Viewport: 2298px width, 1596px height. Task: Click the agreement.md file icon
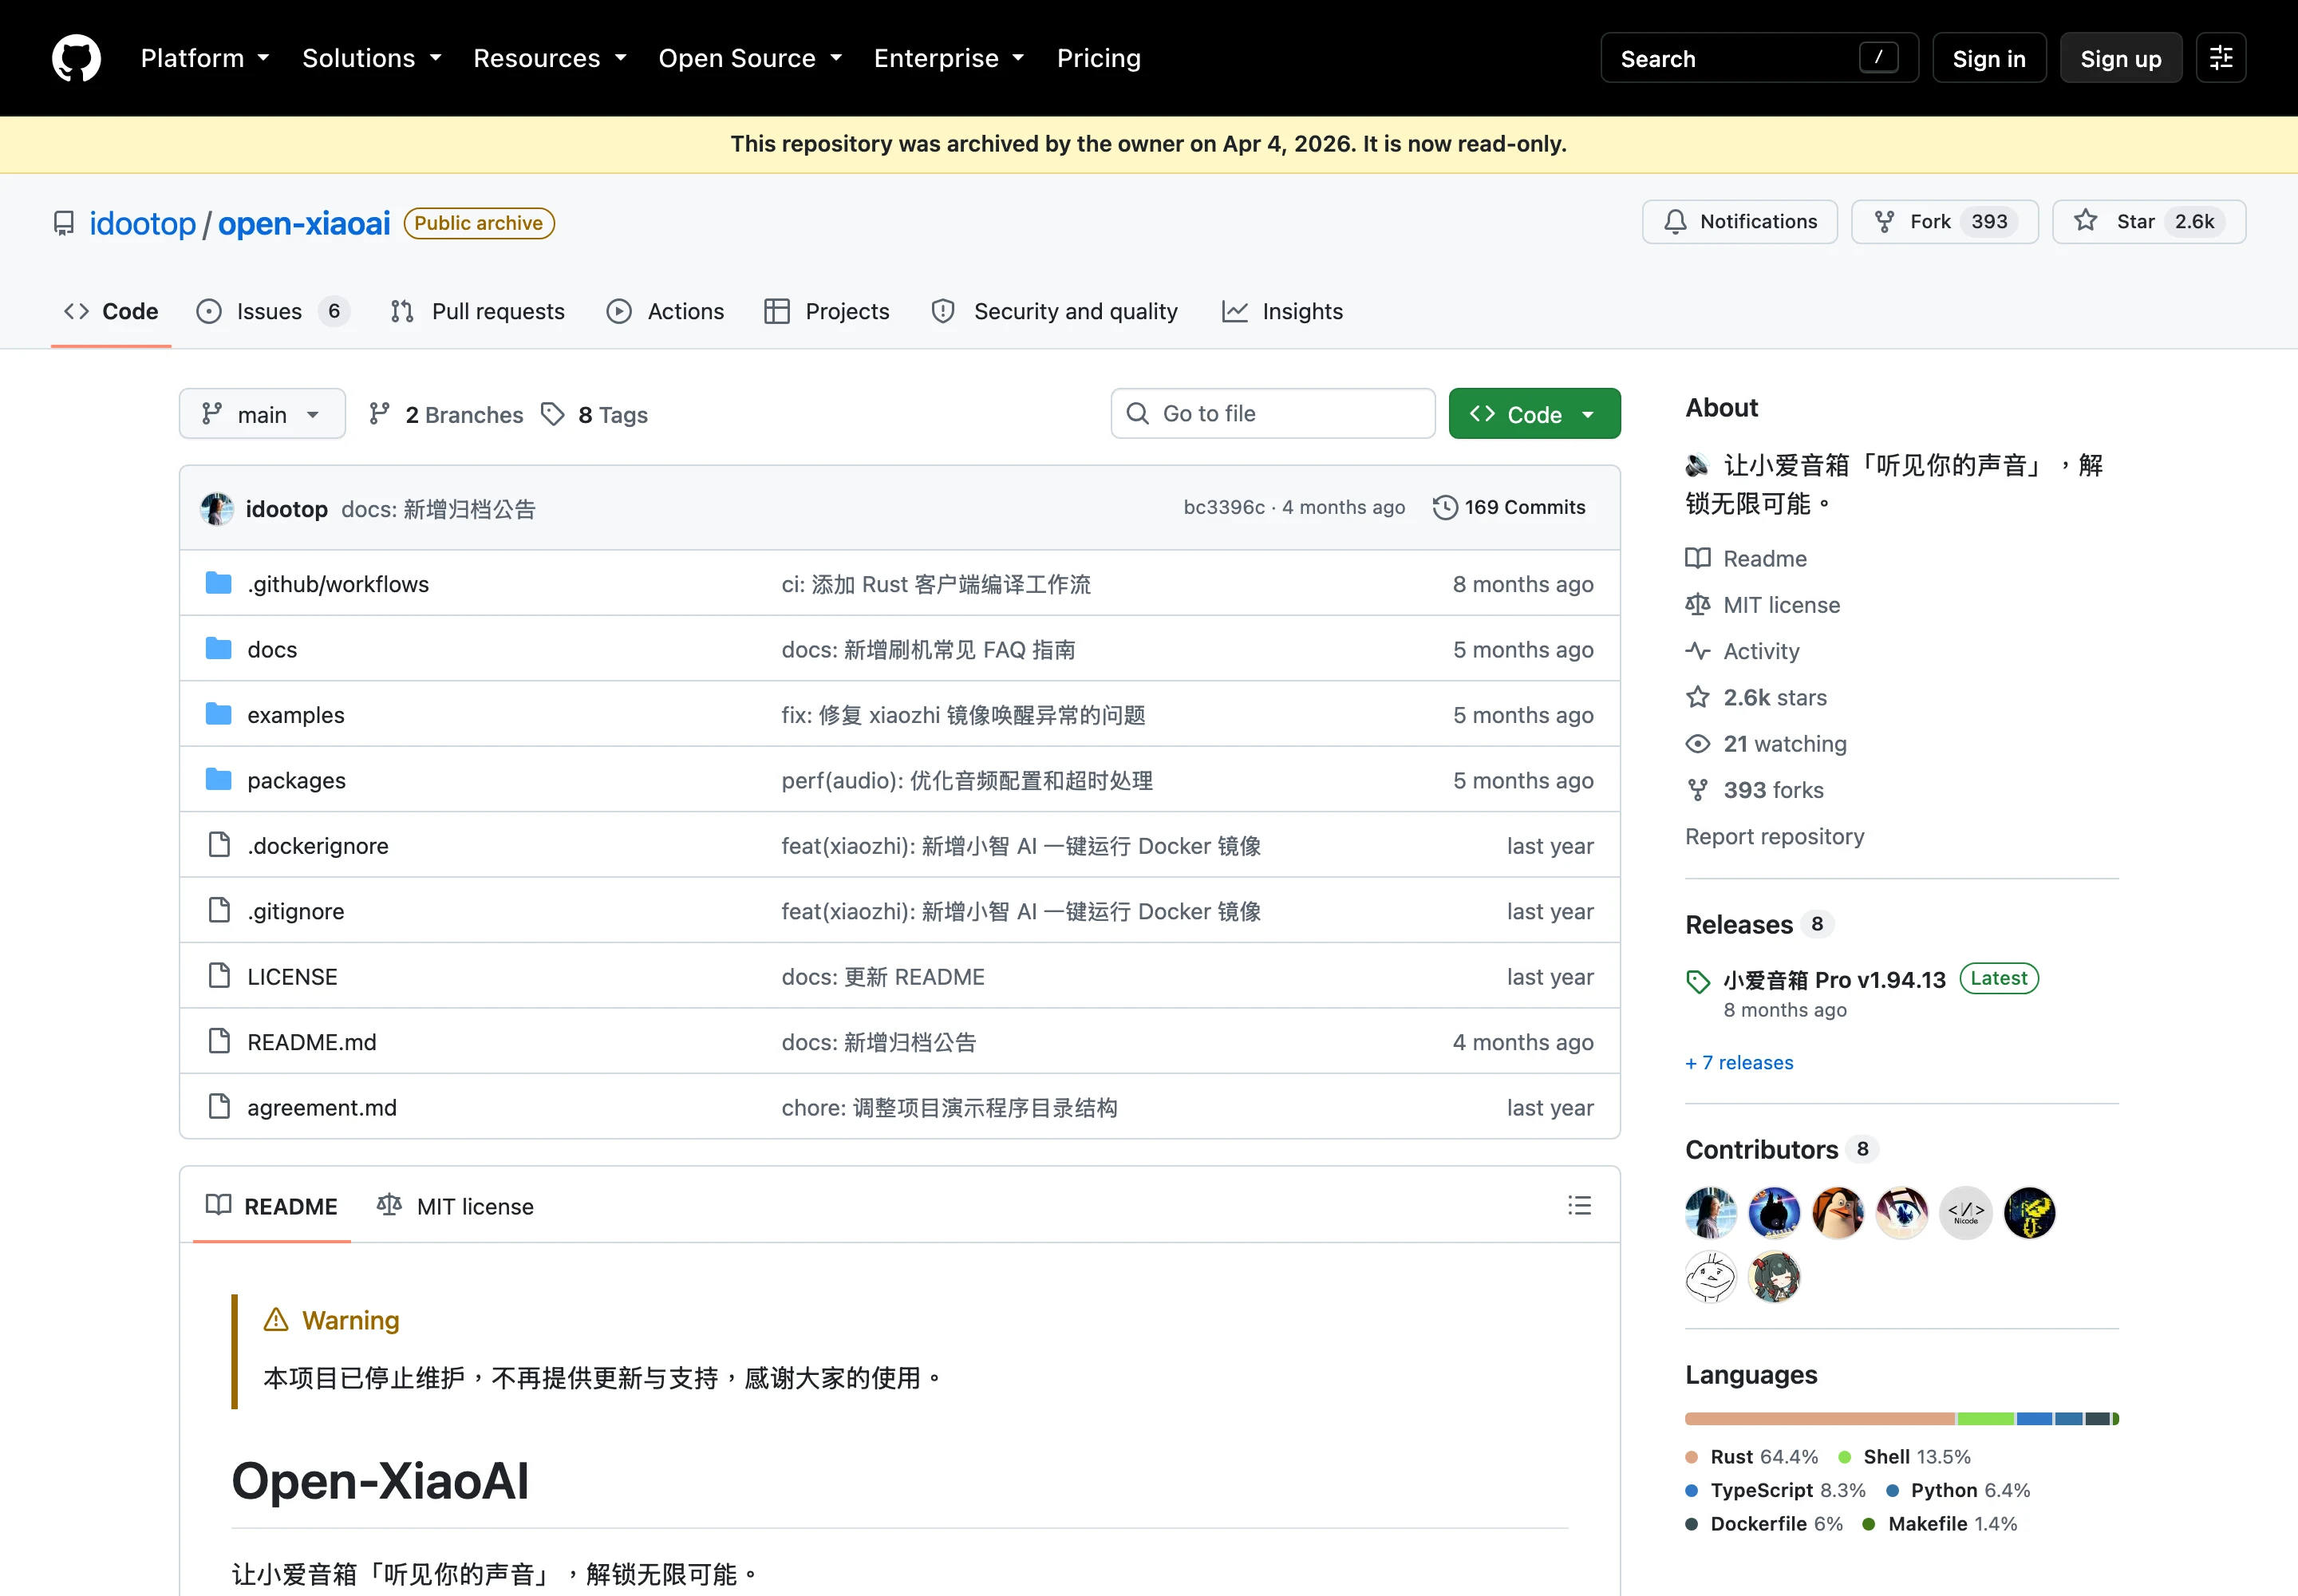pyautogui.click(x=219, y=1107)
